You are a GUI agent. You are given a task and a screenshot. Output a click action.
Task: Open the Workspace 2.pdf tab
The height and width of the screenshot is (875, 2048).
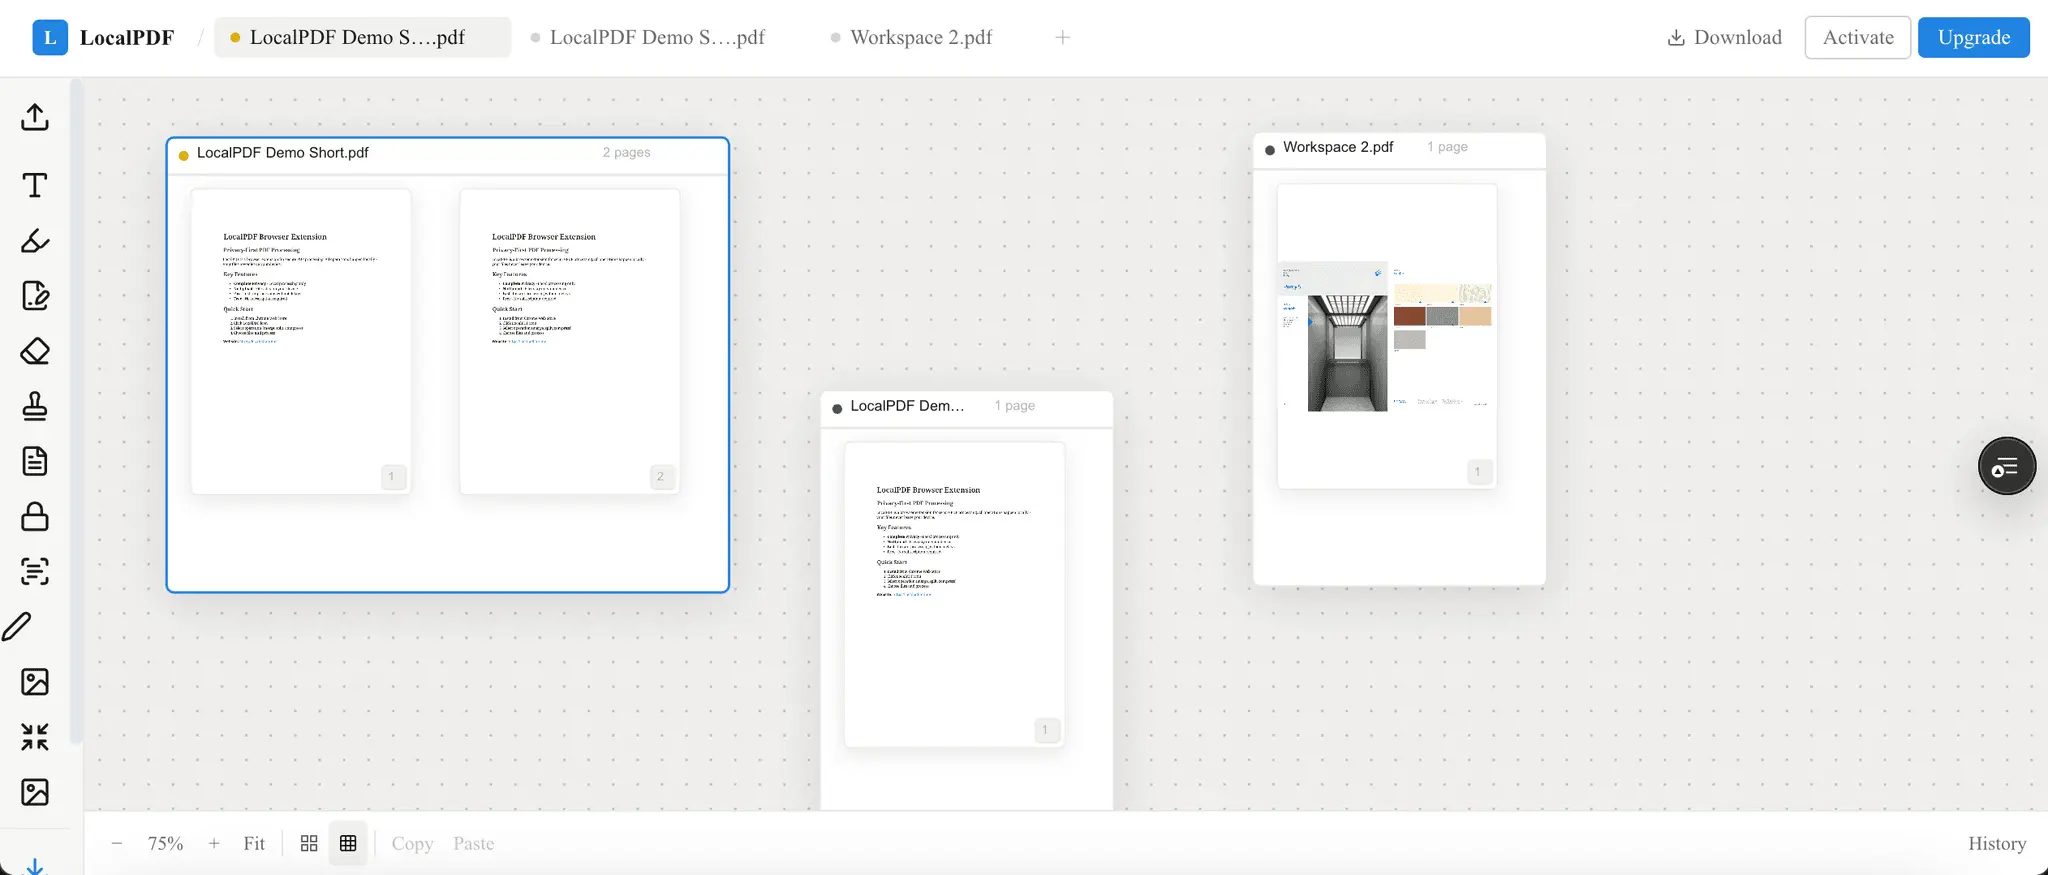pos(921,37)
